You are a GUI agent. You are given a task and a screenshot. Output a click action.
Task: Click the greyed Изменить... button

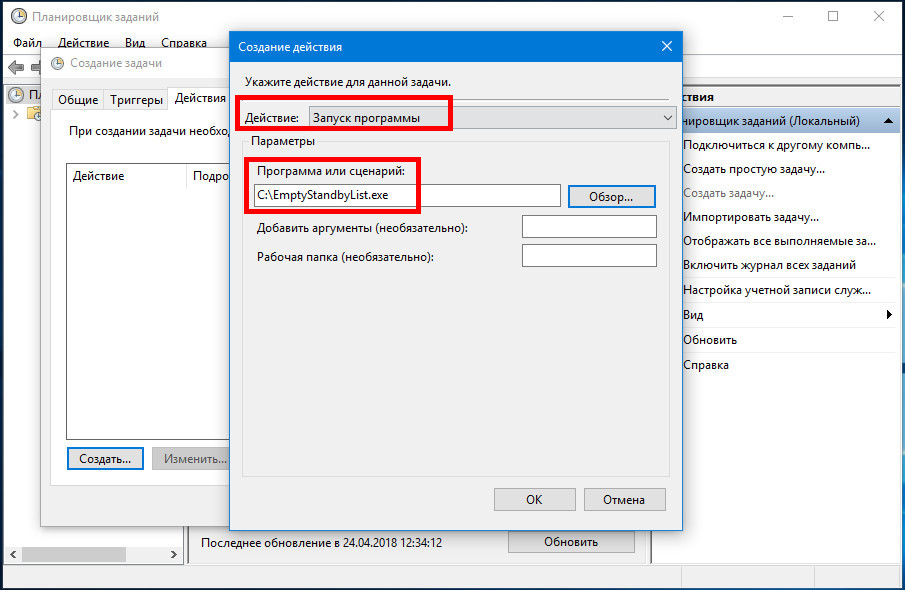pyautogui.click(x=191, y=458)
